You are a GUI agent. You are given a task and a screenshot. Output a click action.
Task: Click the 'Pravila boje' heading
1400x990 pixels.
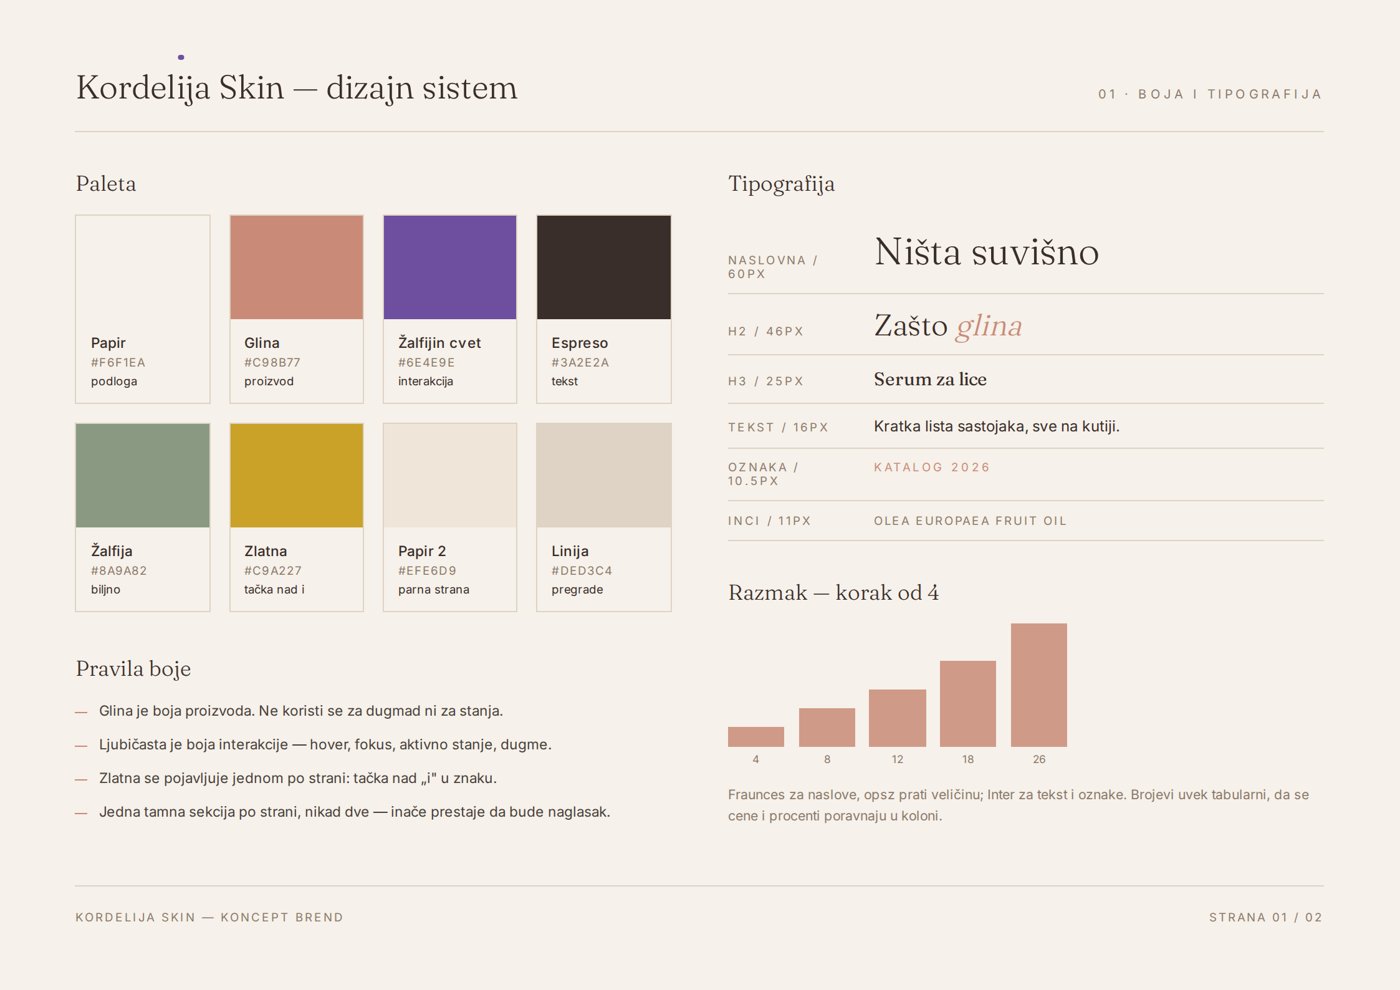click(x=133, y=669)
